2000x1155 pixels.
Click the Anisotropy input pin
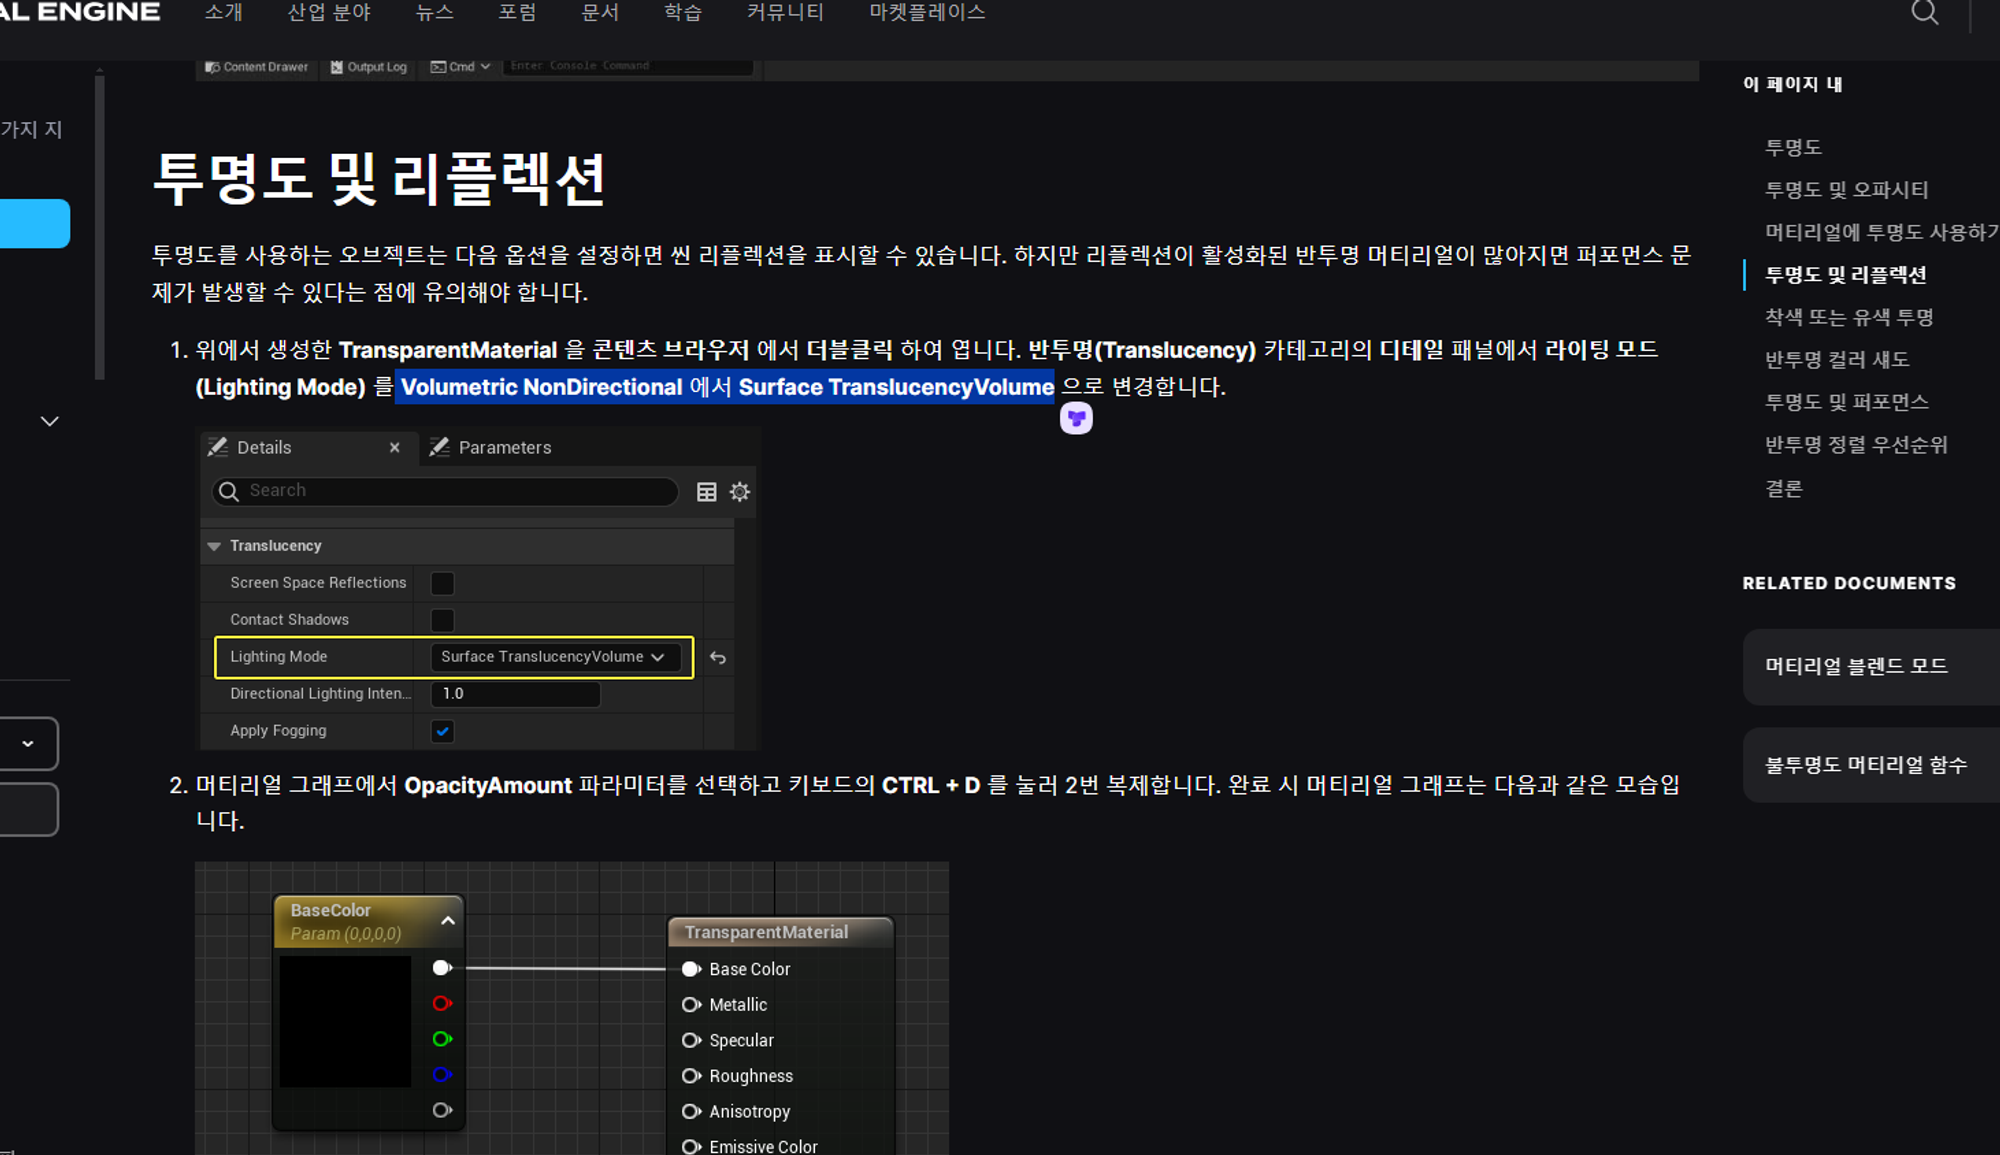click(x=691, y=1111)
